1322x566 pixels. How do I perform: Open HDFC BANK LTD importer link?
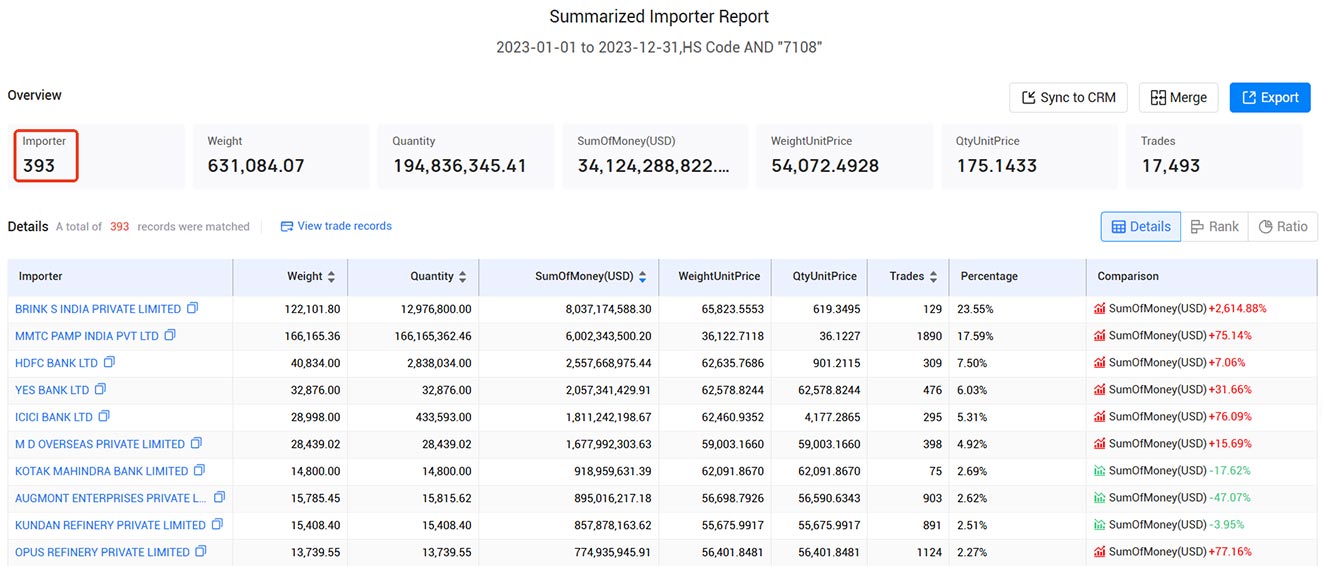[x=57, y=363]
